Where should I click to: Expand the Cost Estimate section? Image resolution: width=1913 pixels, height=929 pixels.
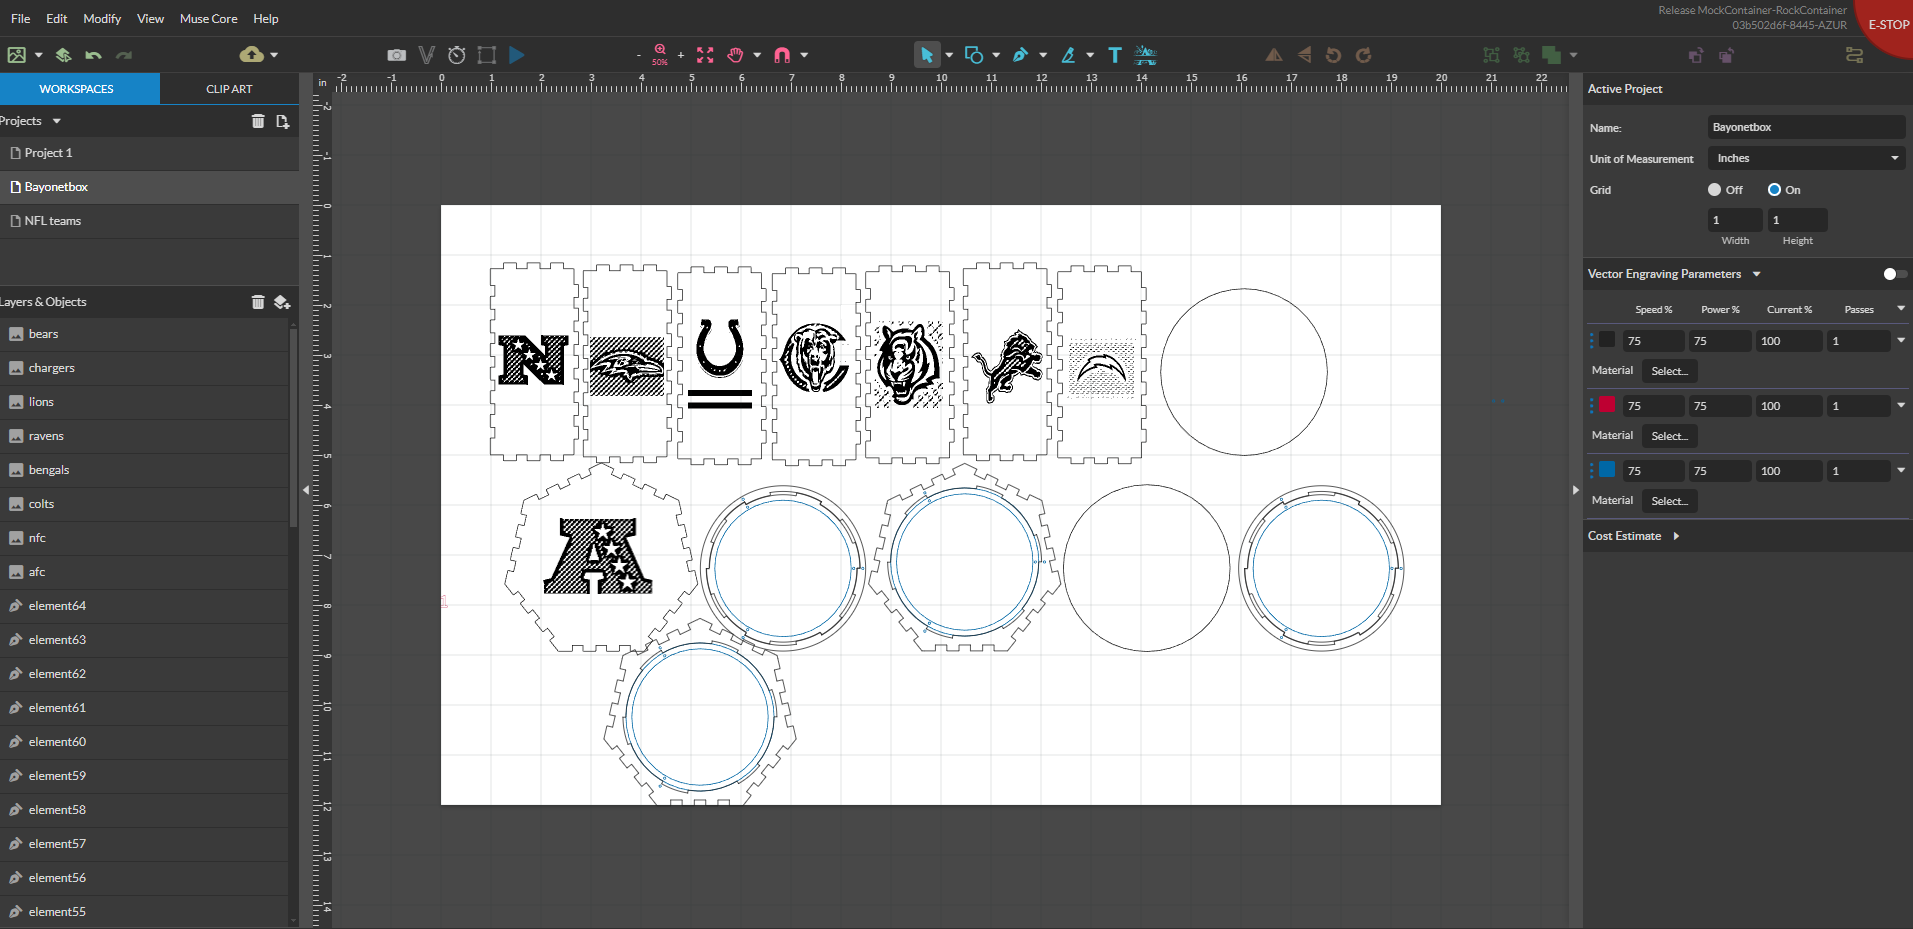tap(1676, 536)
